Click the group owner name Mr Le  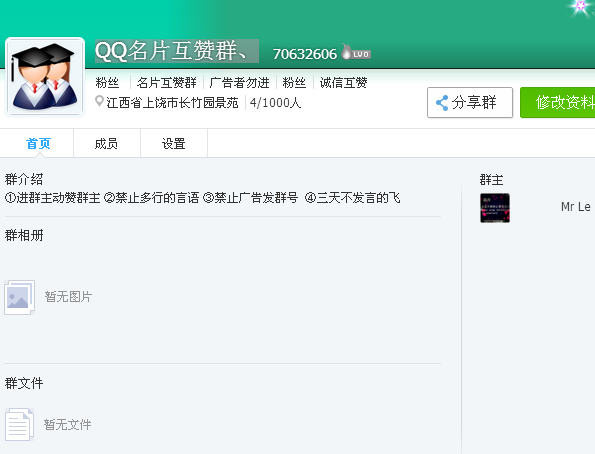click(576, 207)
